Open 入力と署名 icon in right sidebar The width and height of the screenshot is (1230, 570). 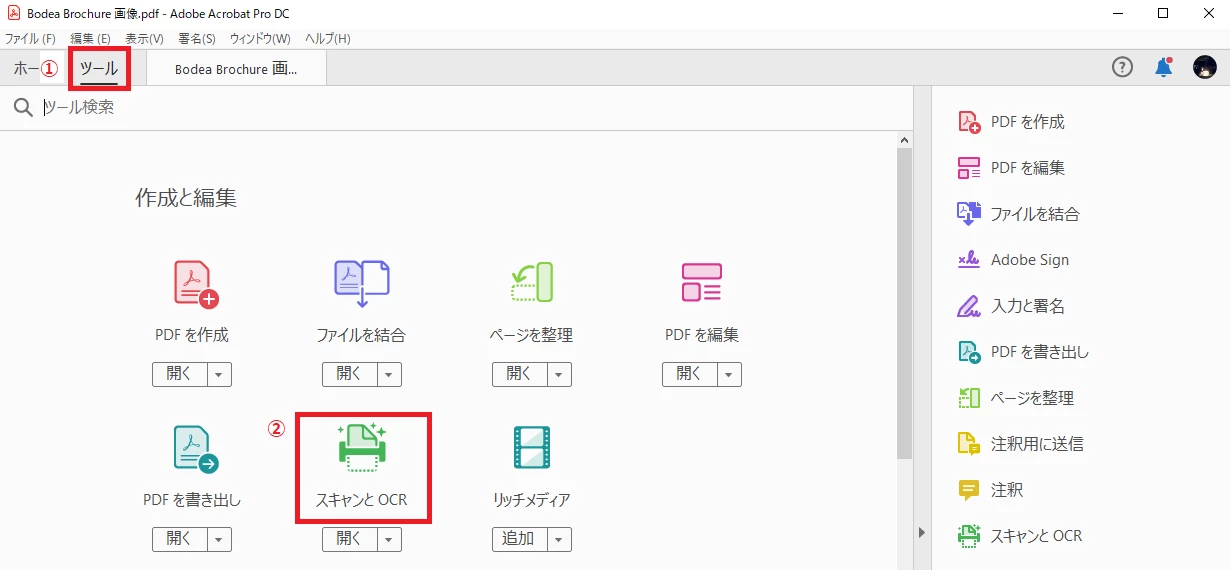pos(969,306)
